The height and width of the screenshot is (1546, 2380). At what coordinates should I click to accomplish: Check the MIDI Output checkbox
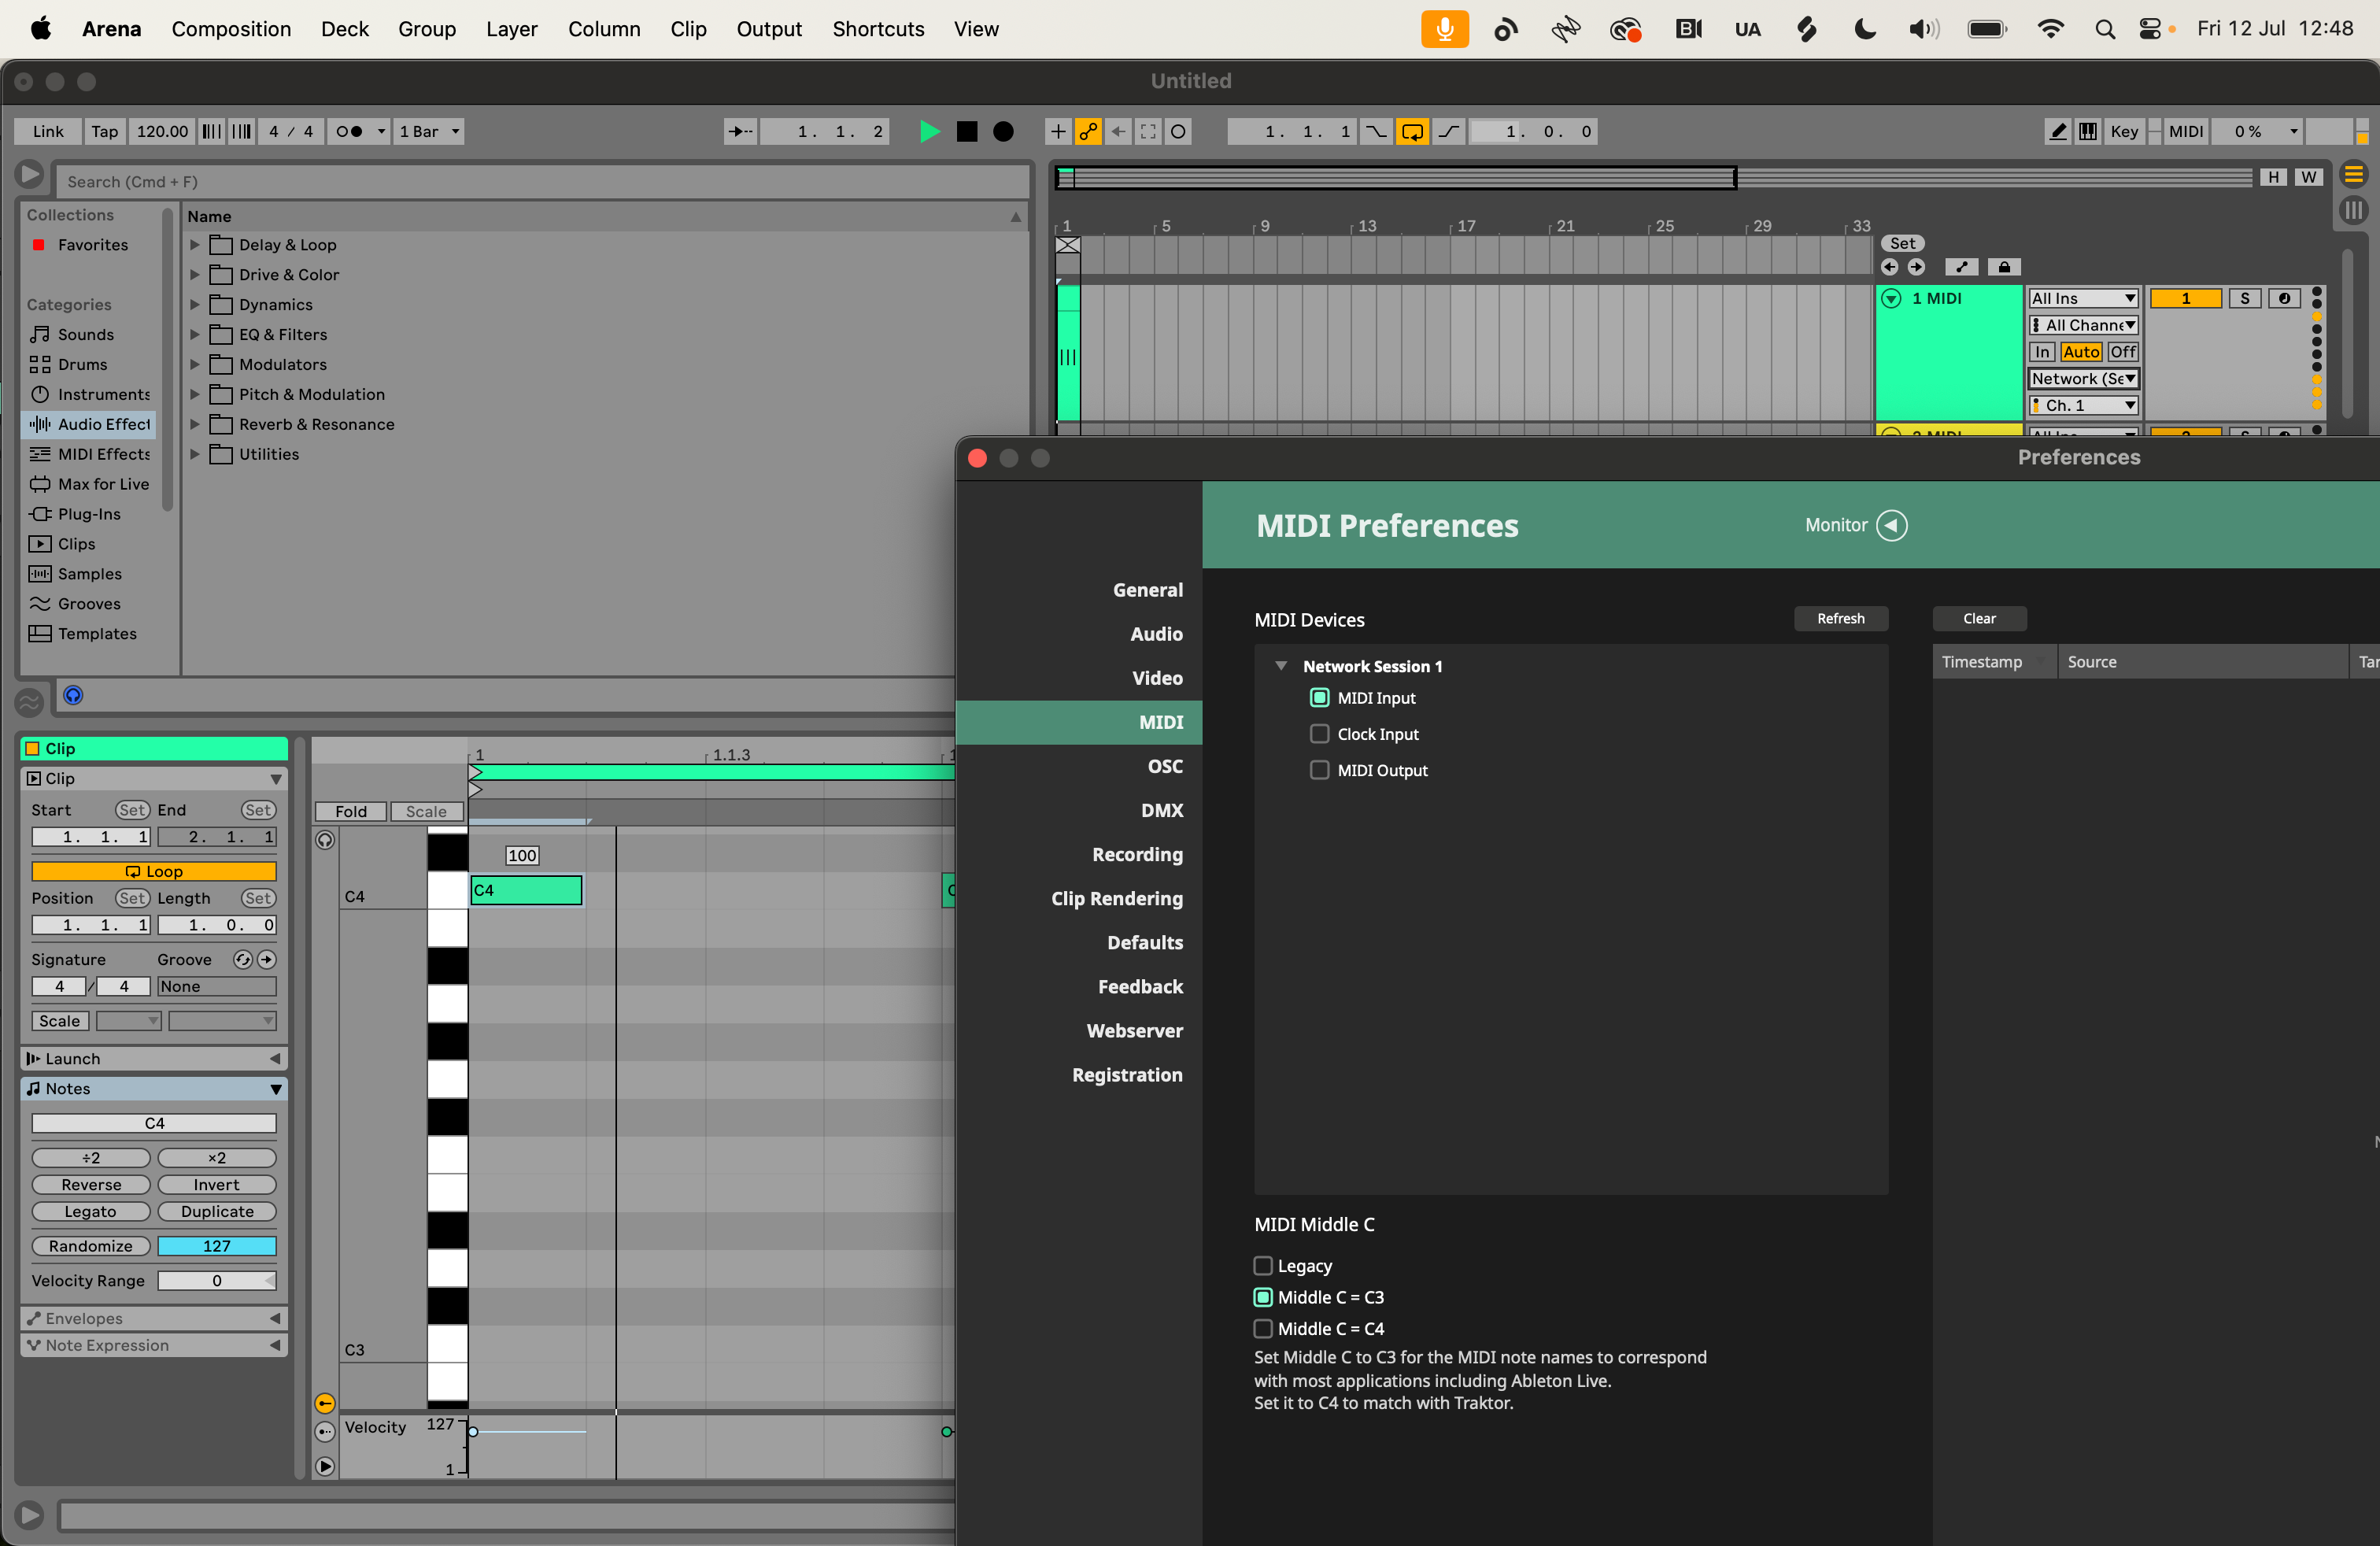(1319, 770)
